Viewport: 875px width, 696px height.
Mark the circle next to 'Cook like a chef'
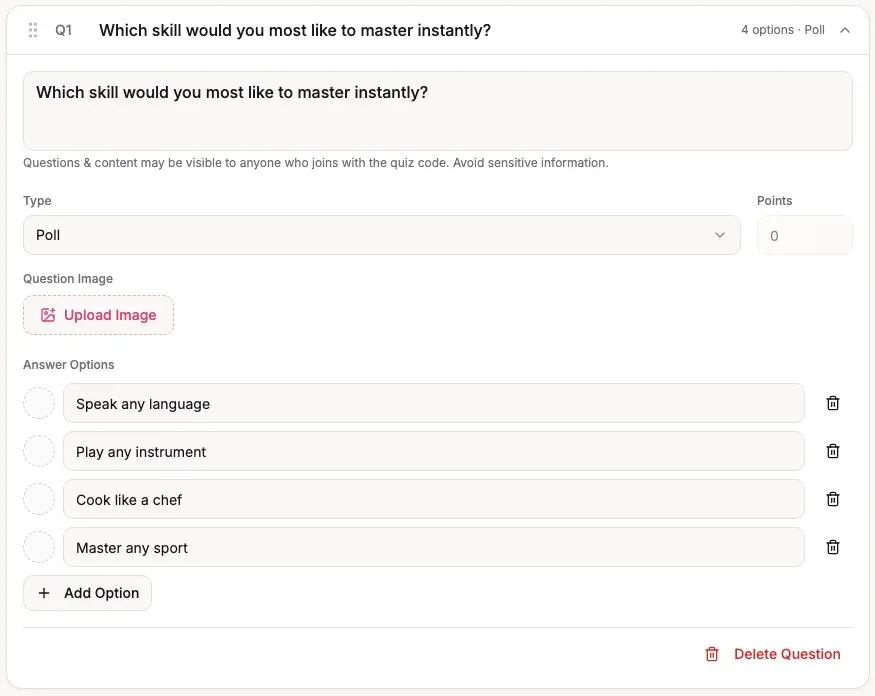[x=39, y=499]
